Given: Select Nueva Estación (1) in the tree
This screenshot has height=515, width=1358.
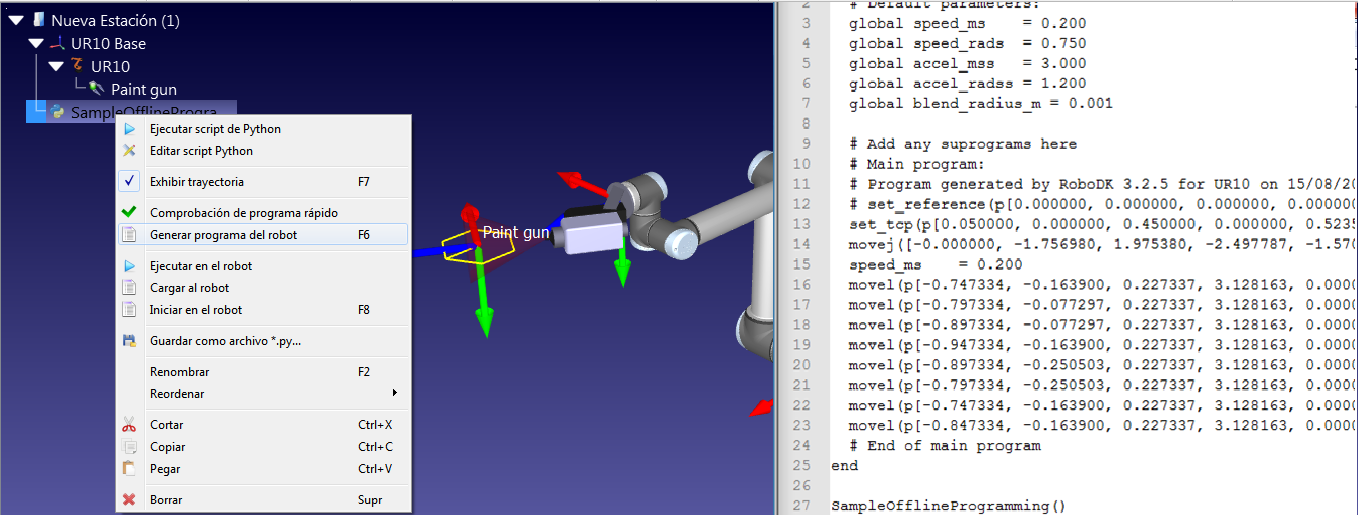Looking at the screenshot, I should click(x=115, y=20).
